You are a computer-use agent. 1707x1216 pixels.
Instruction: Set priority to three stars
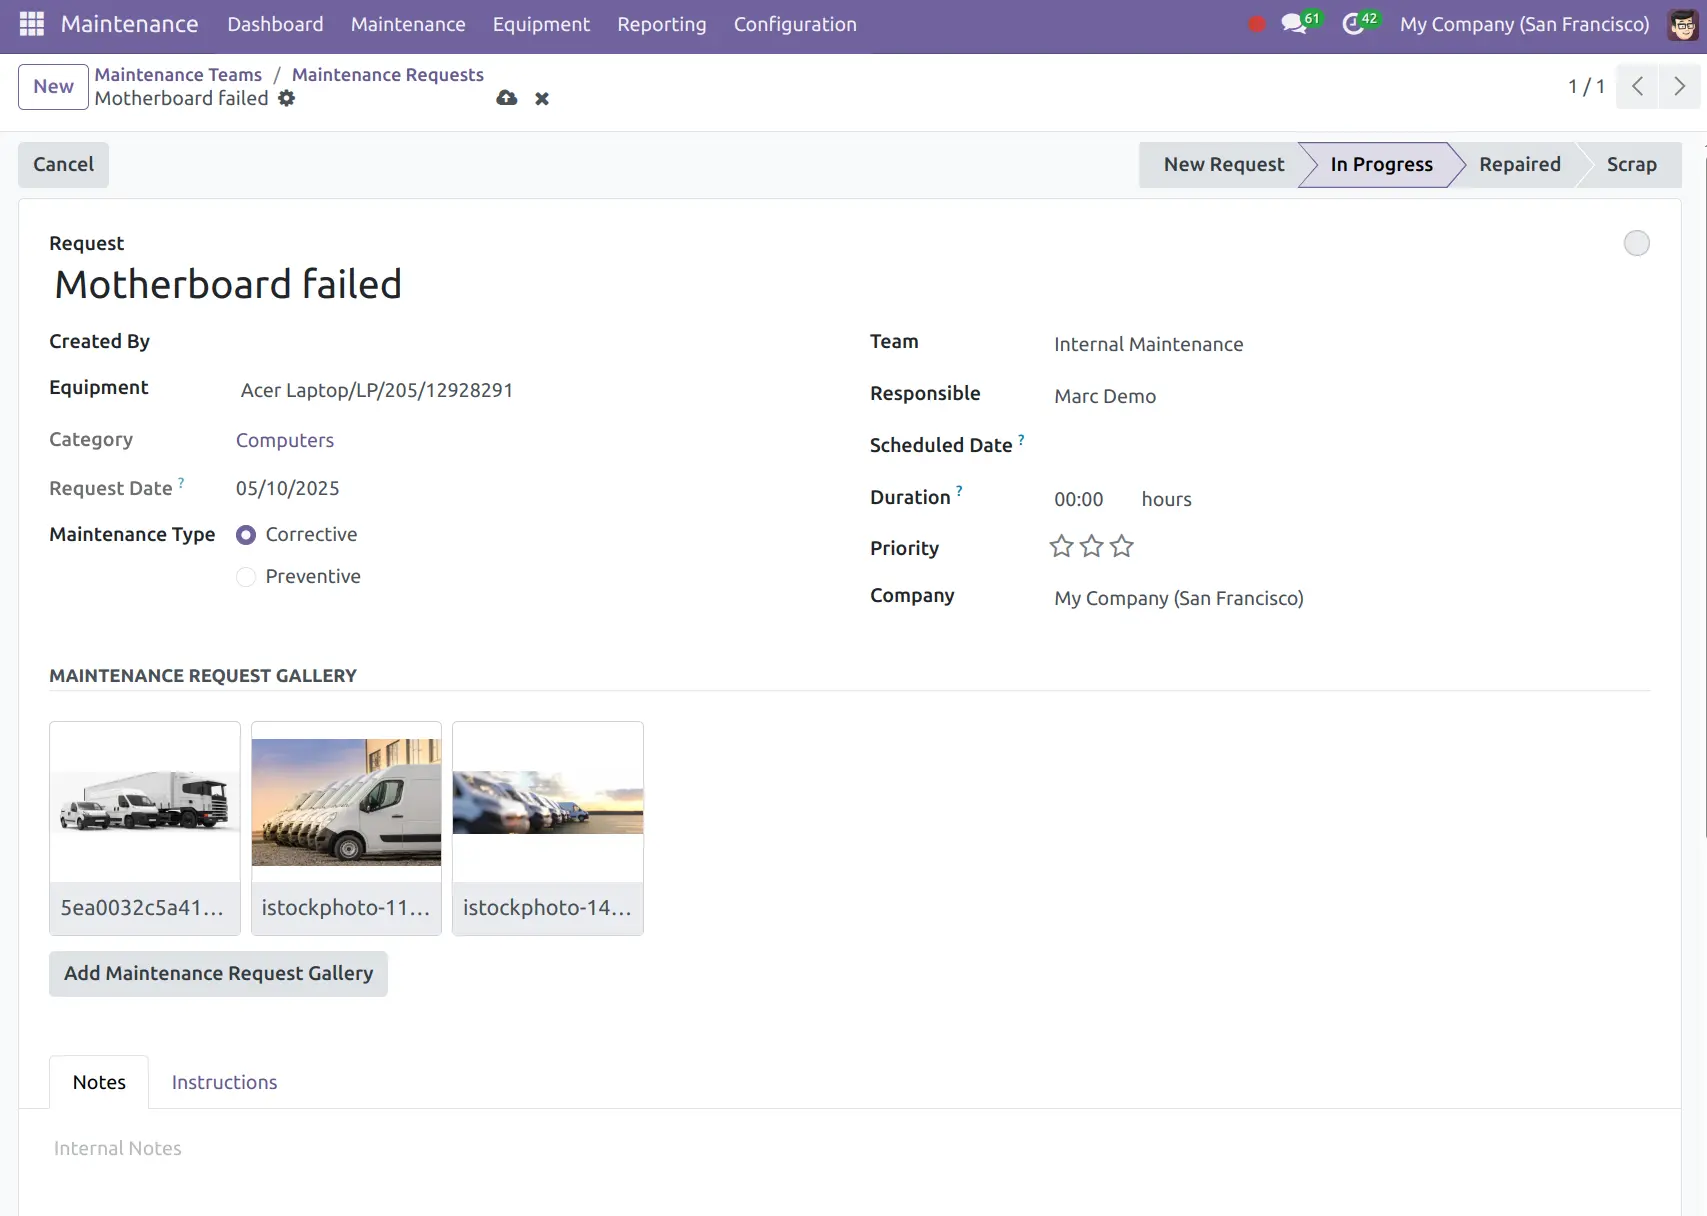tap(1122, 546)
